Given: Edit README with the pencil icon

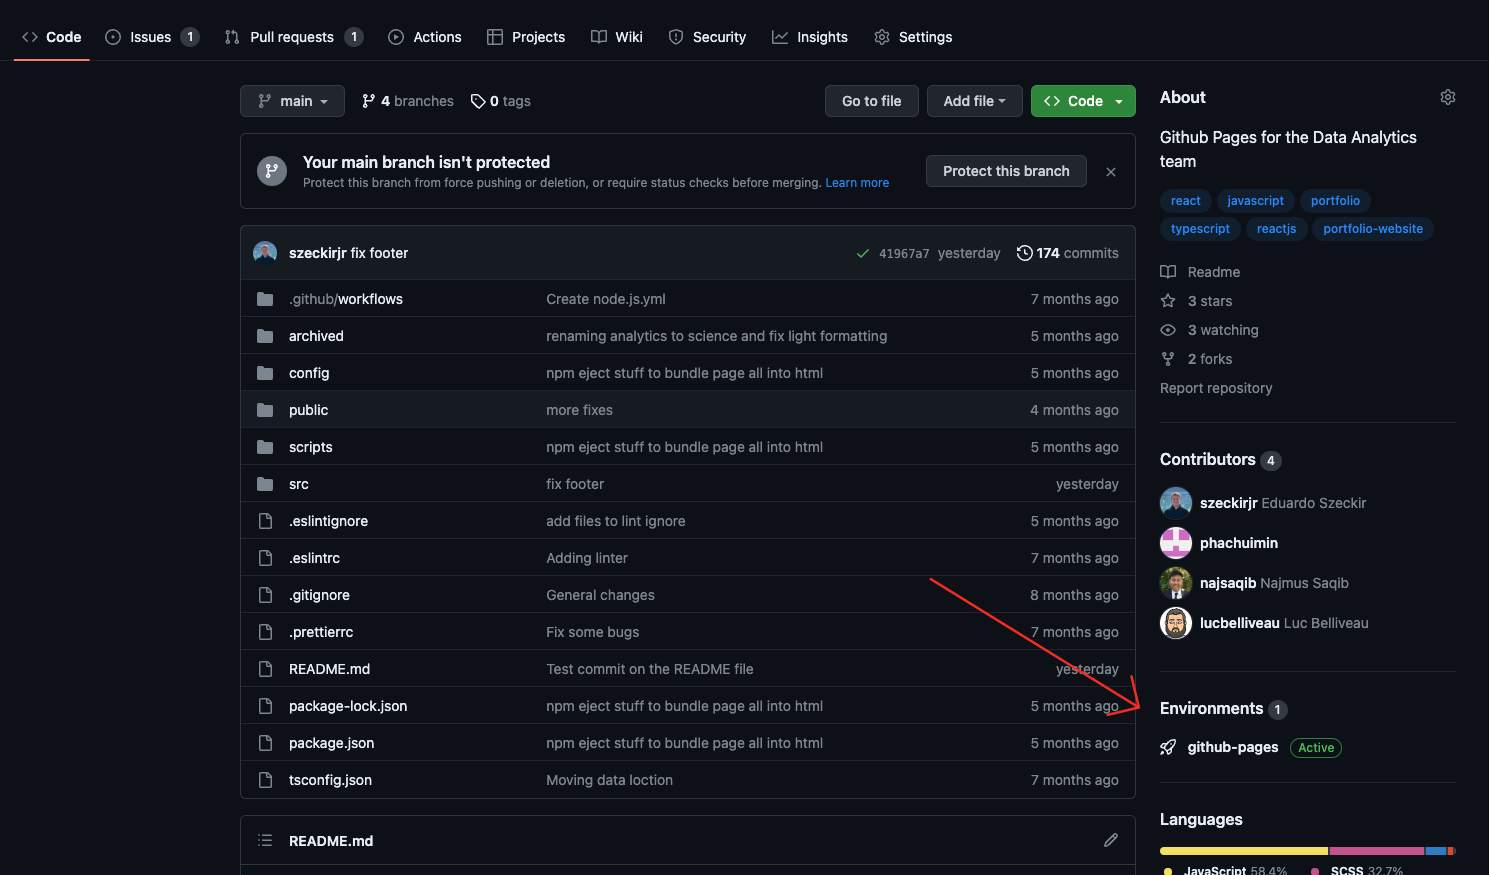Looking at the screenshot, I should point(1111,840).
